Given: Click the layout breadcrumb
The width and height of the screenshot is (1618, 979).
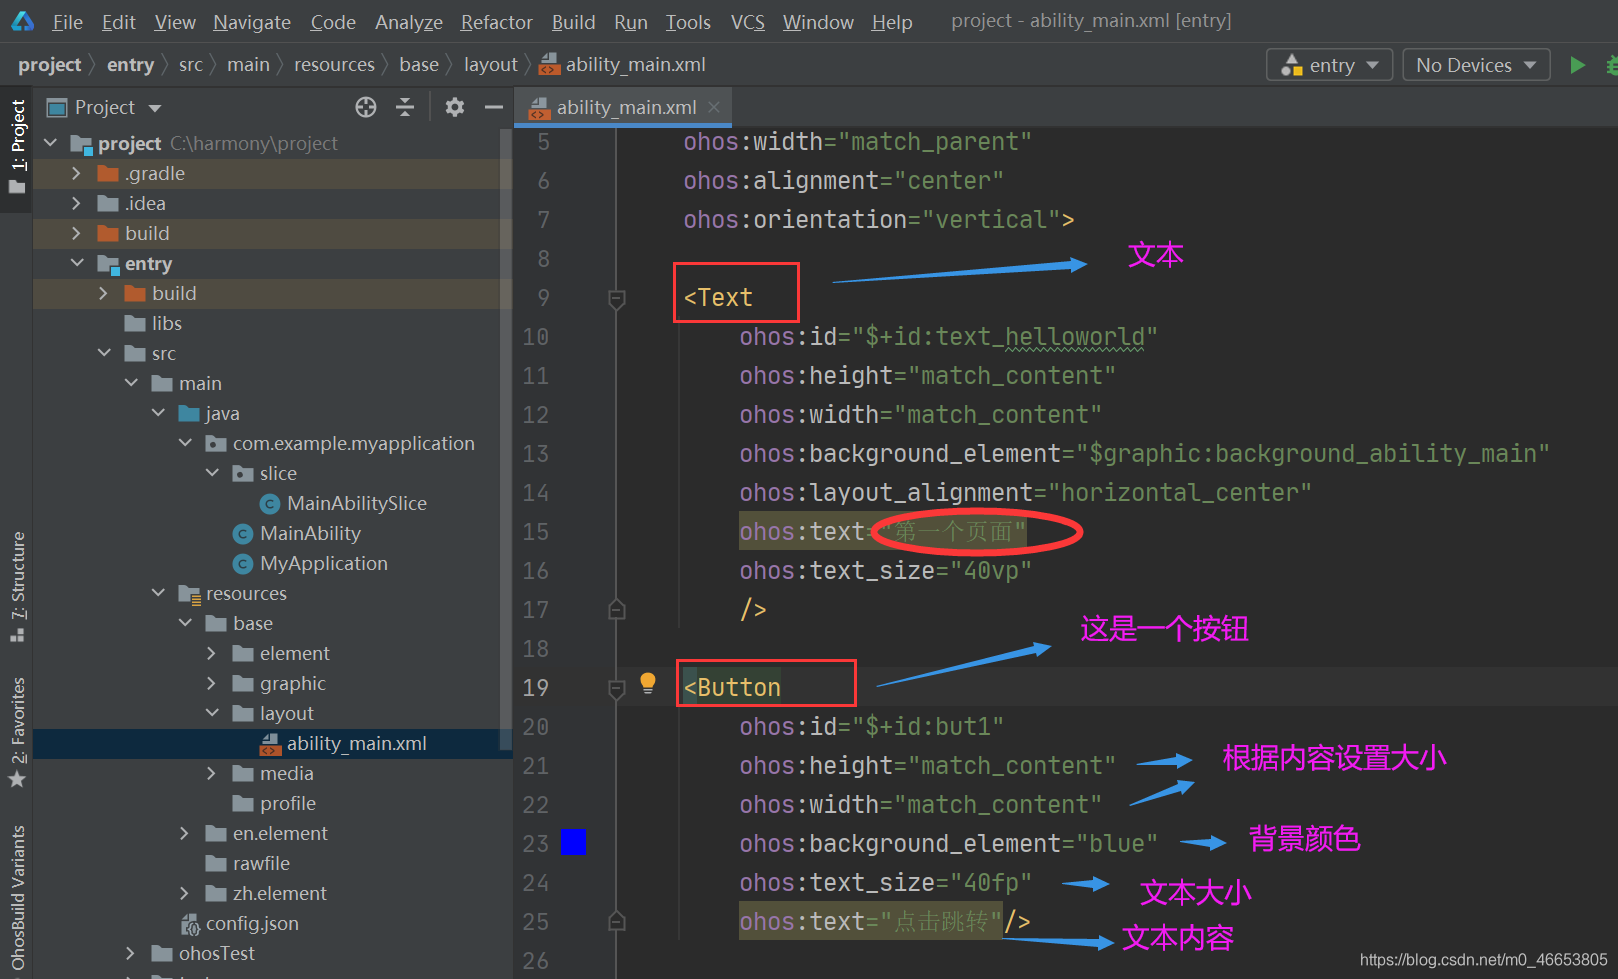Looking at the screenshot, I should point(490,65).
